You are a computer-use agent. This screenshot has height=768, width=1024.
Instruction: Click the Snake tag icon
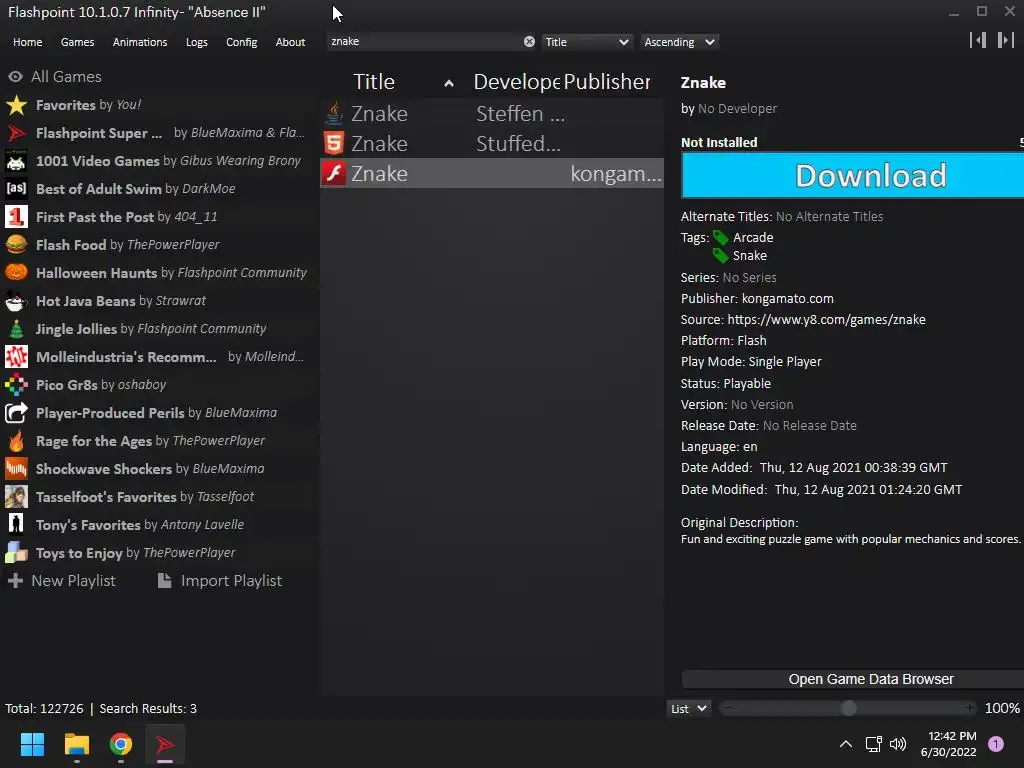(720, 255)
